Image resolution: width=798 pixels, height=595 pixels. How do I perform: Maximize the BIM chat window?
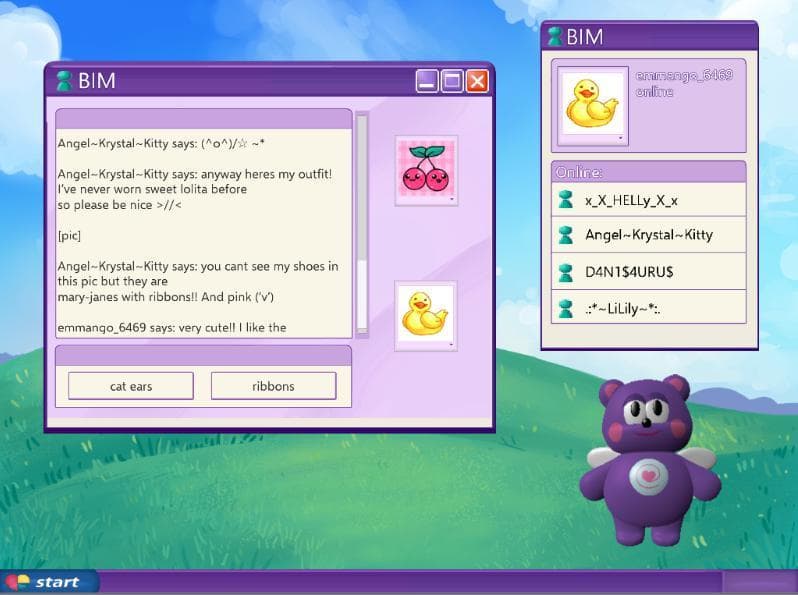point(452,81)
